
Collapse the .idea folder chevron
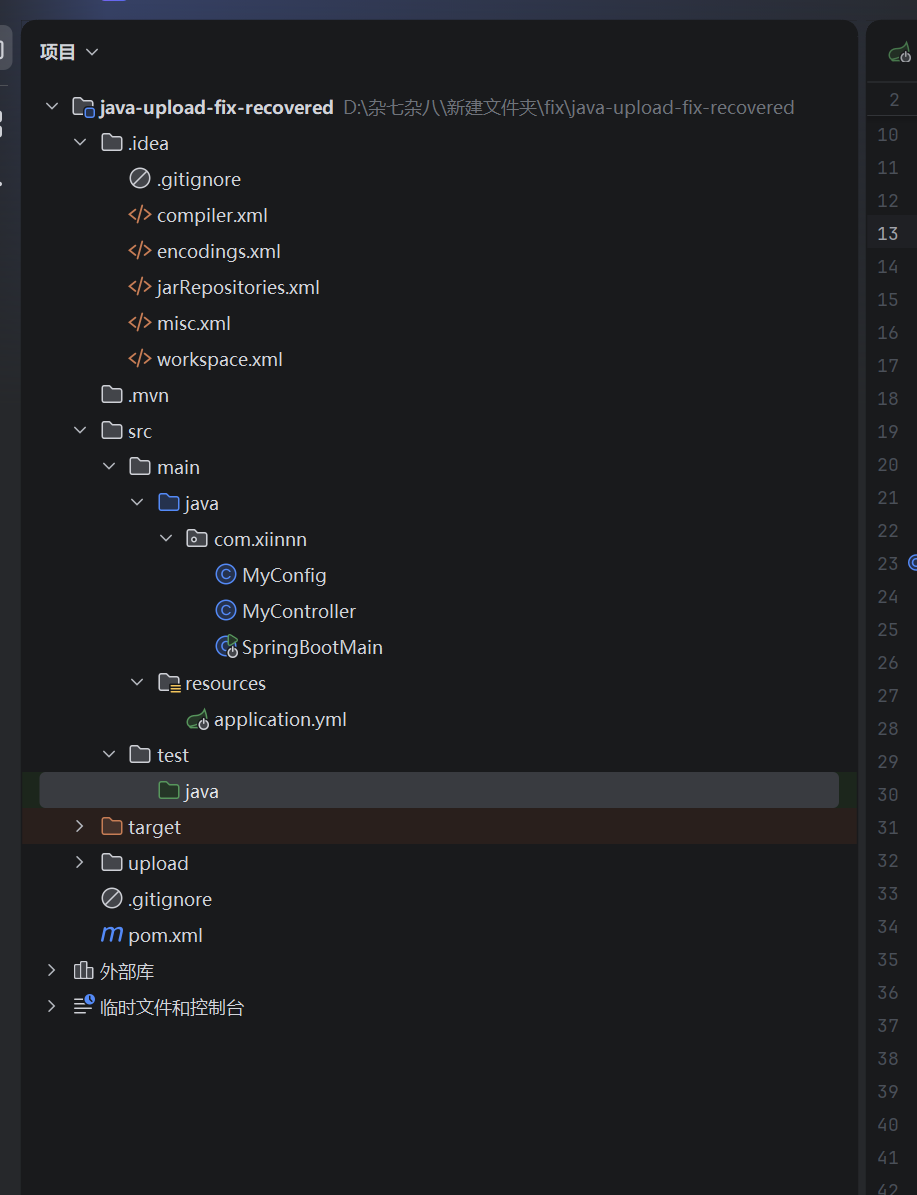[80, 143]
